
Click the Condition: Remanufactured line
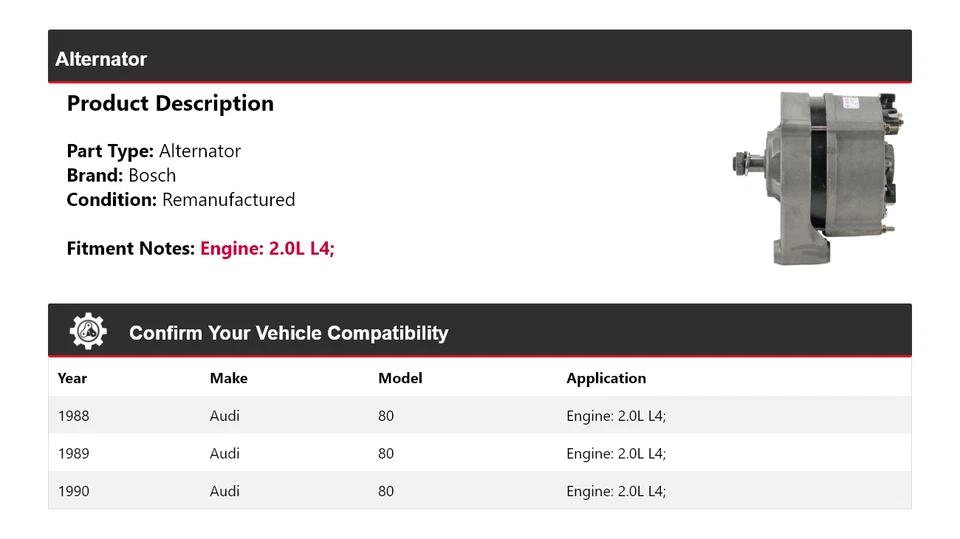coord(181,199)
